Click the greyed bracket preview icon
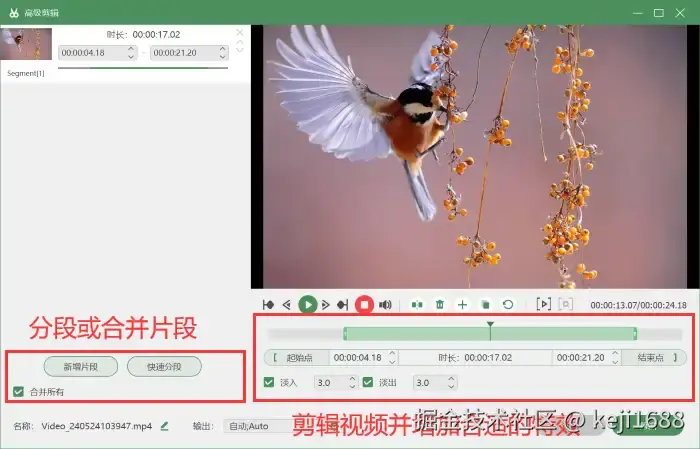Viewport: 700px width, 449px height. pyautogui.click(x=566, y=304)
